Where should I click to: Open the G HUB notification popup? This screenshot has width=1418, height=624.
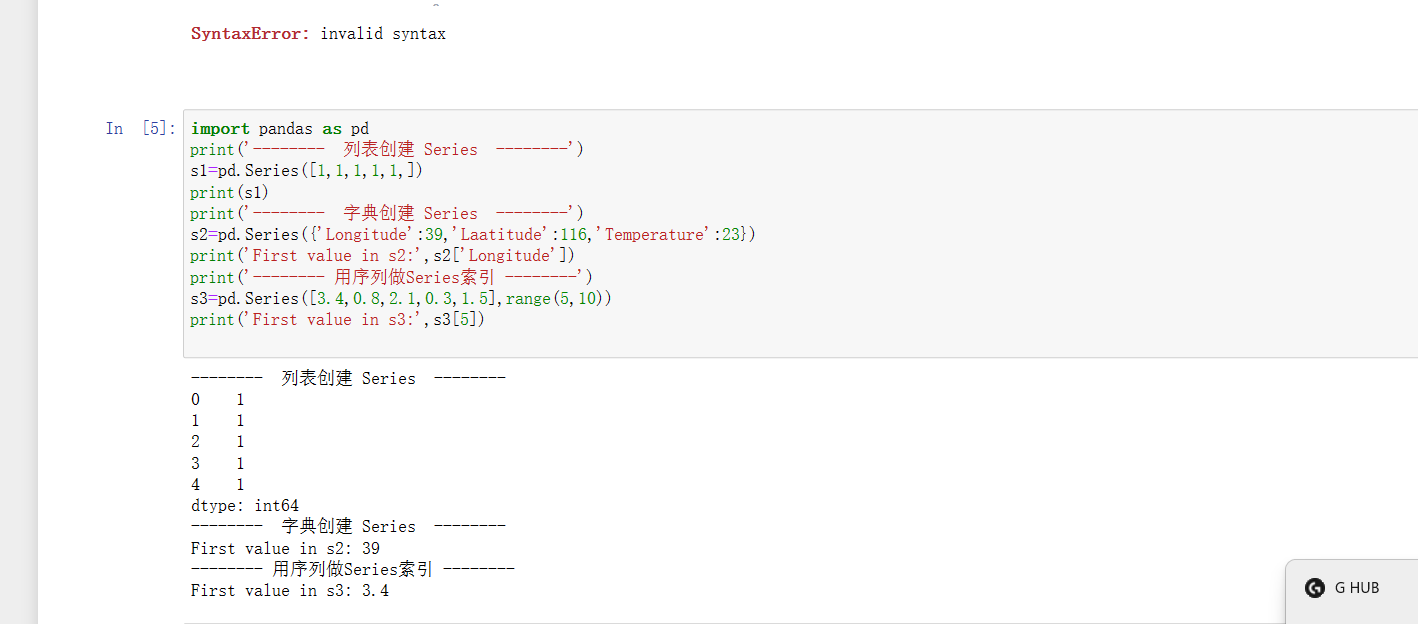pyautogui.click(x=1356, y=588)
